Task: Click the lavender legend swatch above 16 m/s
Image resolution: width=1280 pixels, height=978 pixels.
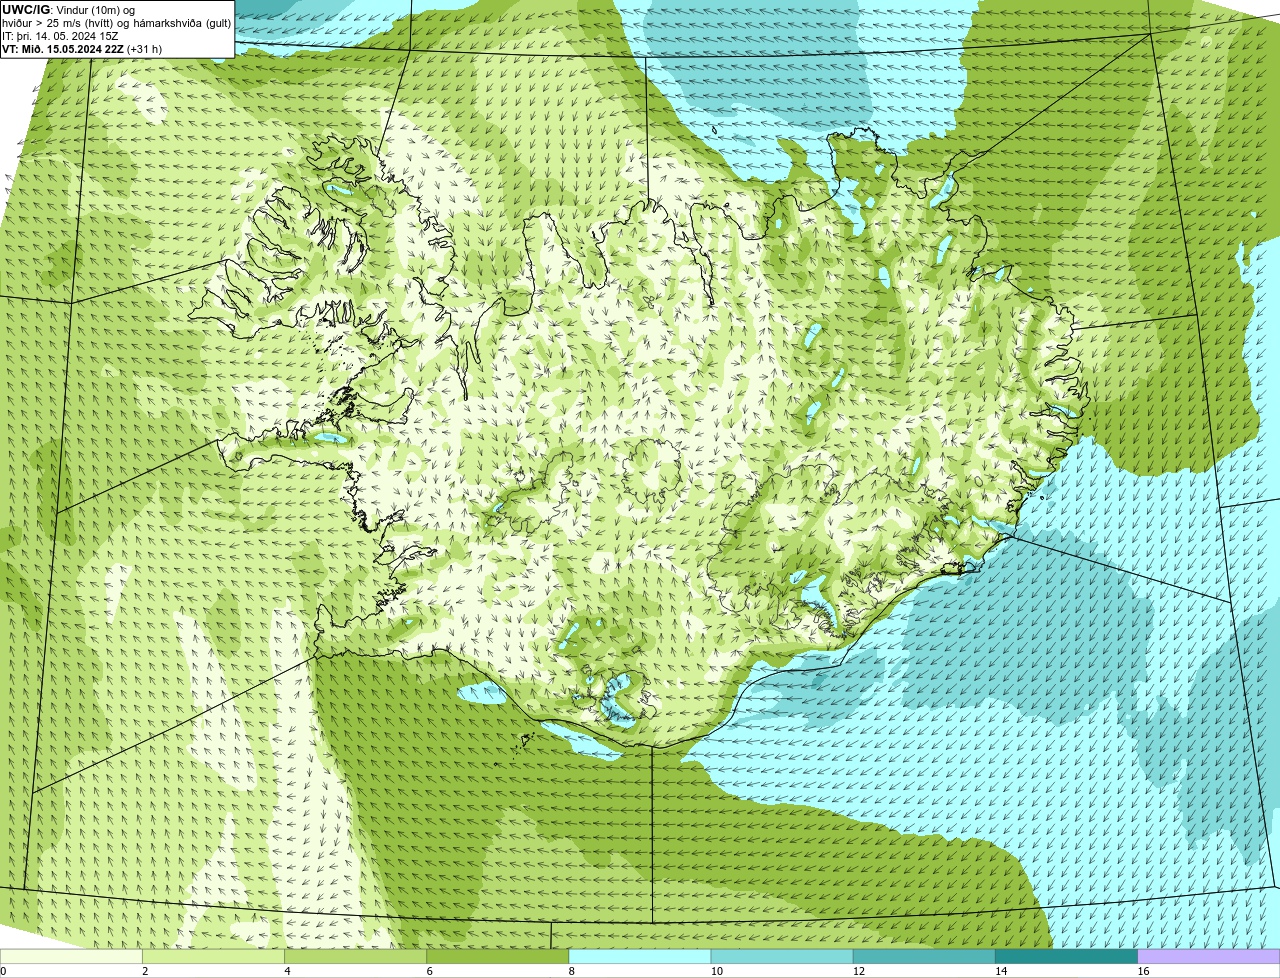Action: pyautogui.click(x=1209, y=957)
